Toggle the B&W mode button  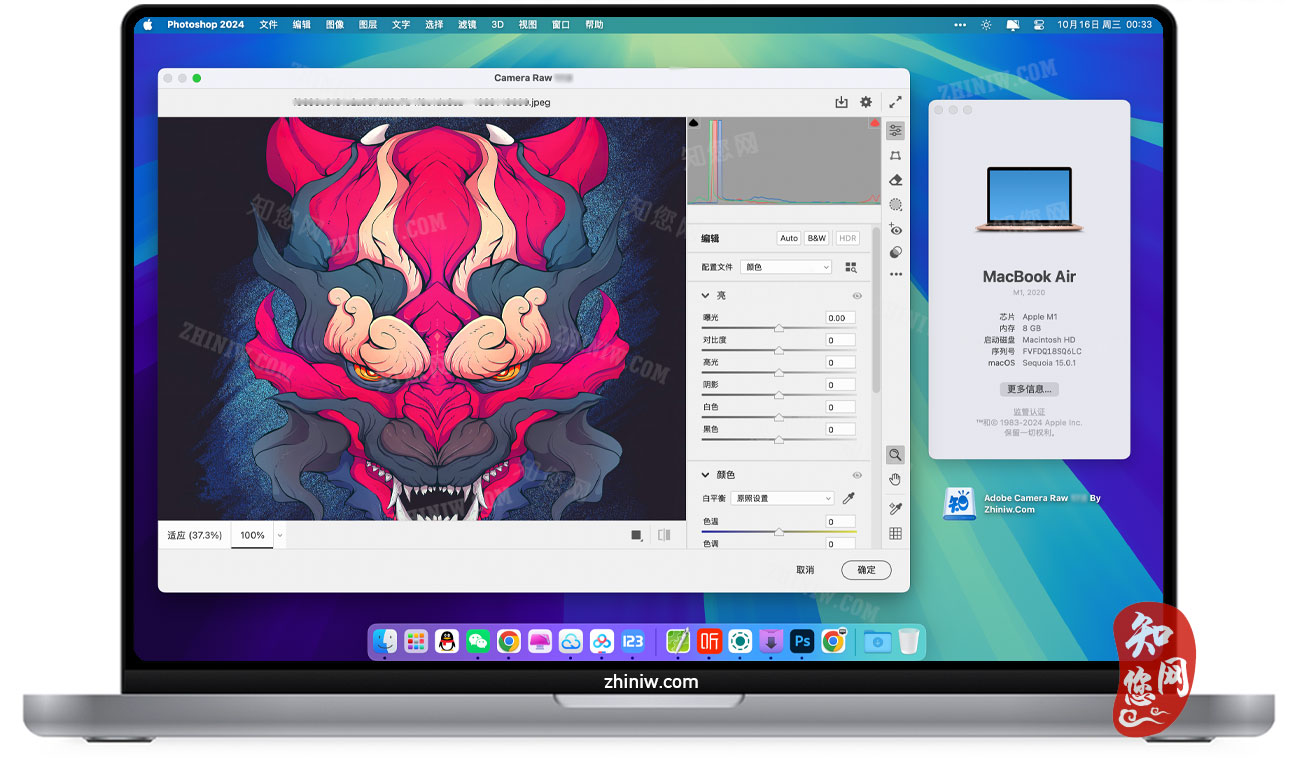click(x=817, y=238)
